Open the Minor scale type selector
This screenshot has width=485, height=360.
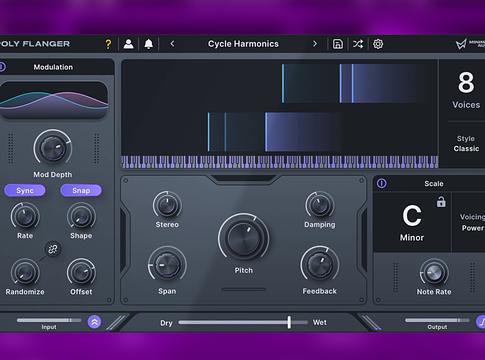[x=412, y=238]
